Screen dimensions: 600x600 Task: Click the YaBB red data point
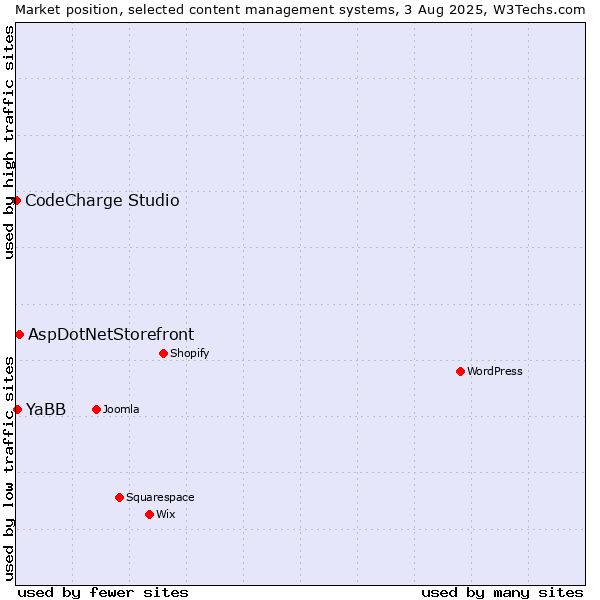point(17,409)
